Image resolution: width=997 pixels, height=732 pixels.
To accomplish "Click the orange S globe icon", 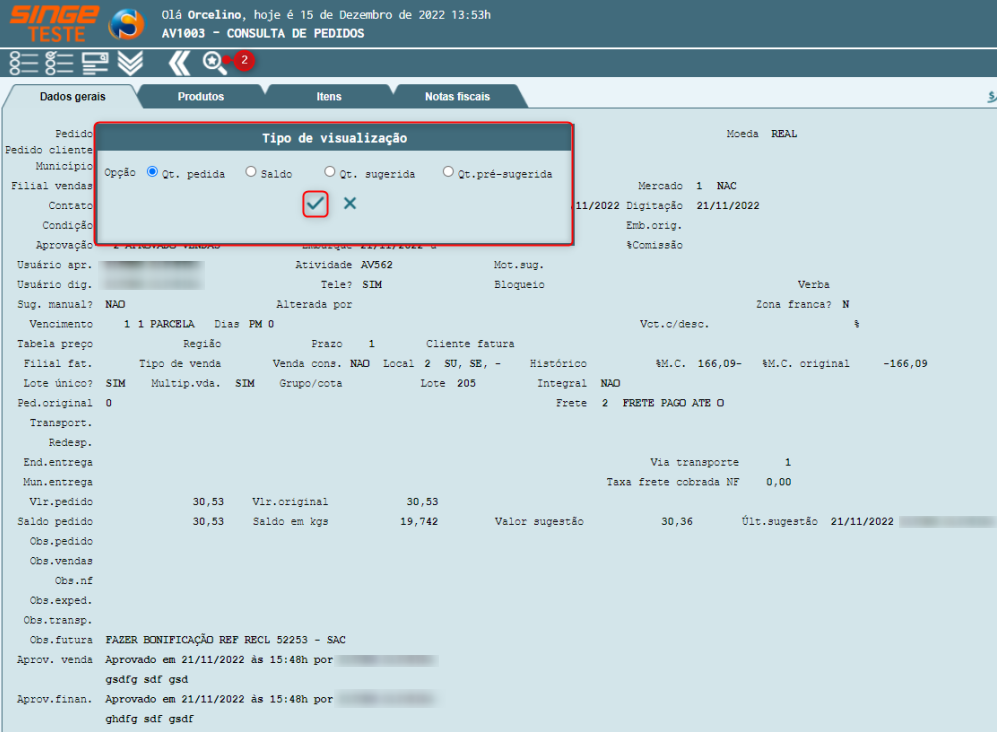I will pos(126,24).
